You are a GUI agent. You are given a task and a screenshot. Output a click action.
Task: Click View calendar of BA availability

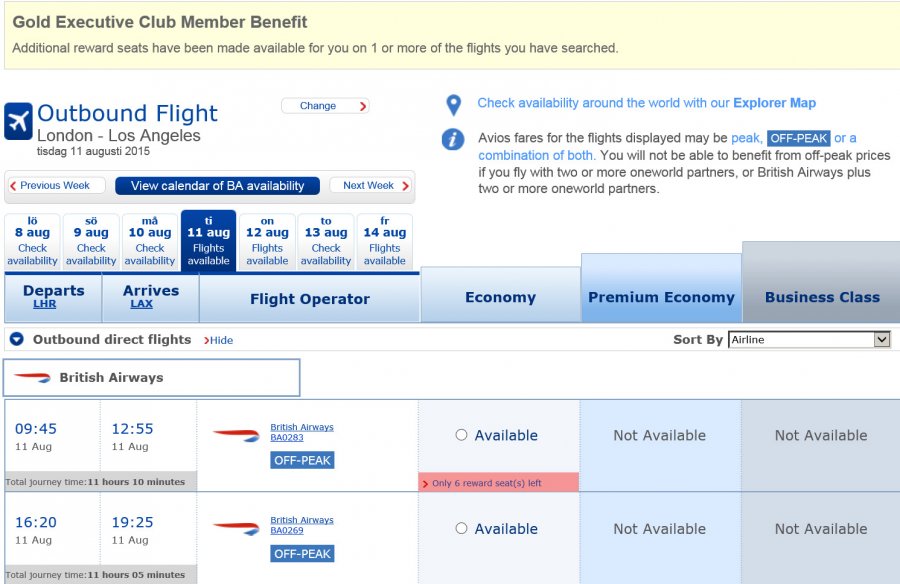(x=218, y=185)
